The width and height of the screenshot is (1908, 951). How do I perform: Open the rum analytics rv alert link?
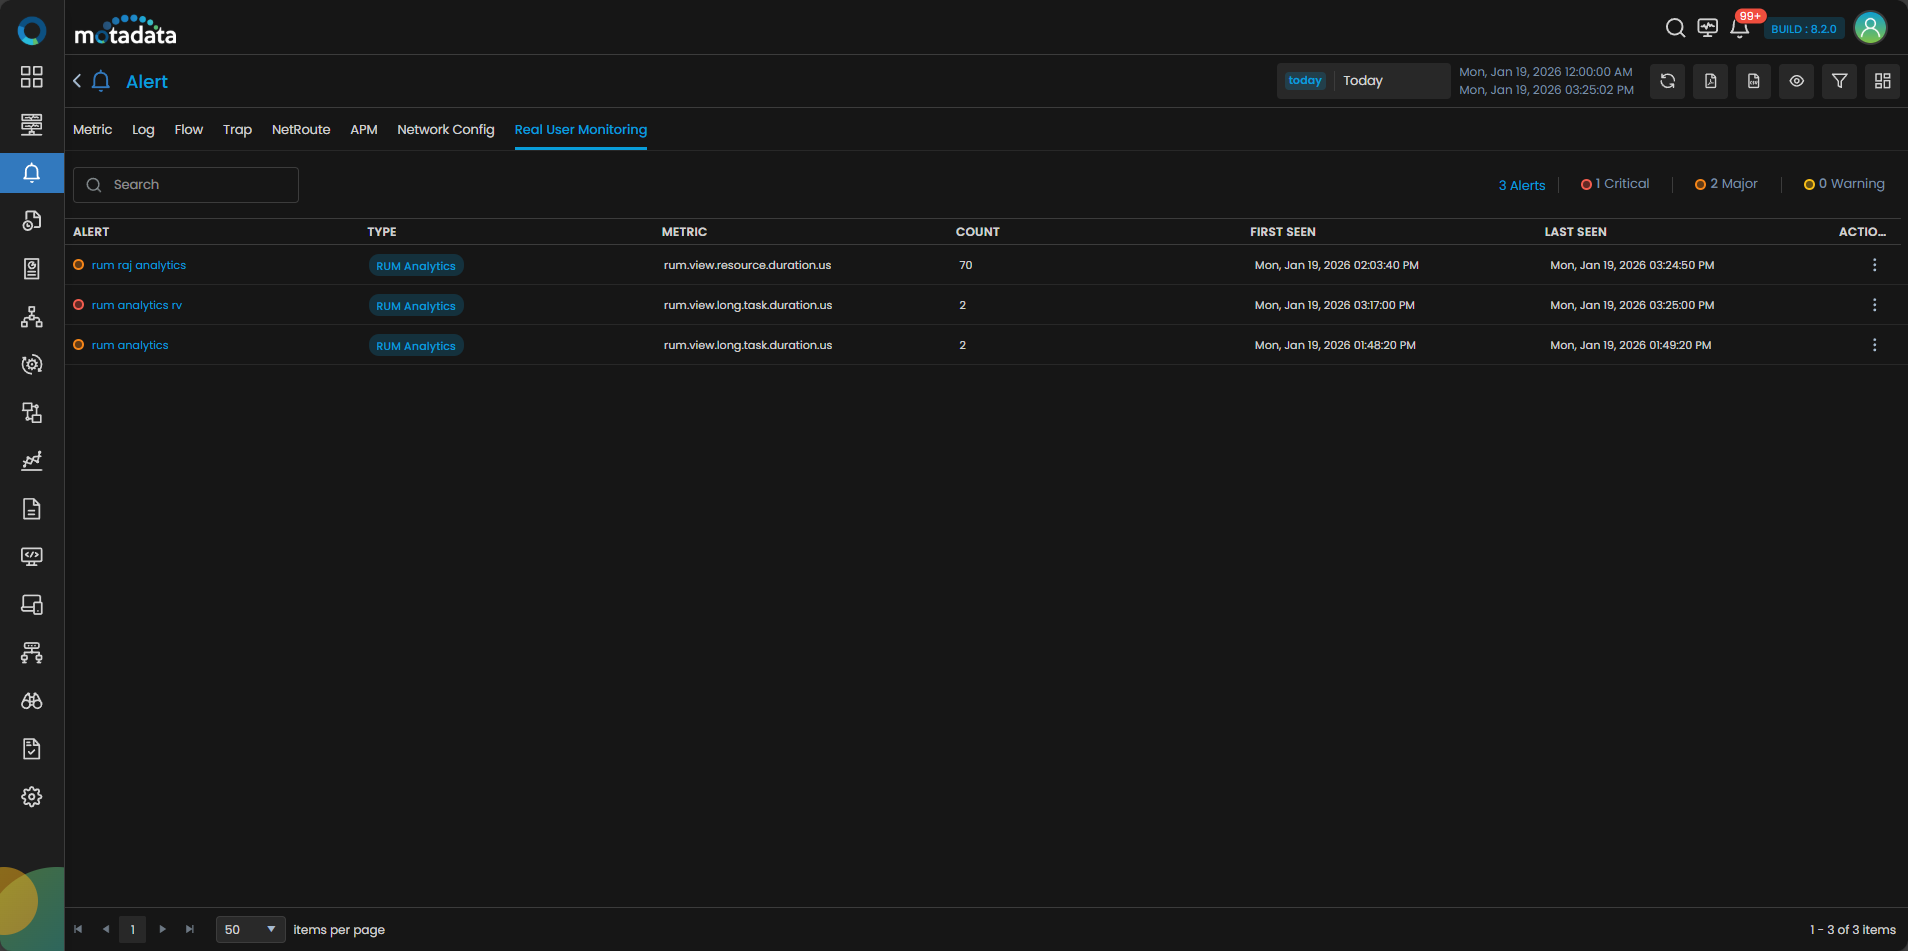(137, 305)
